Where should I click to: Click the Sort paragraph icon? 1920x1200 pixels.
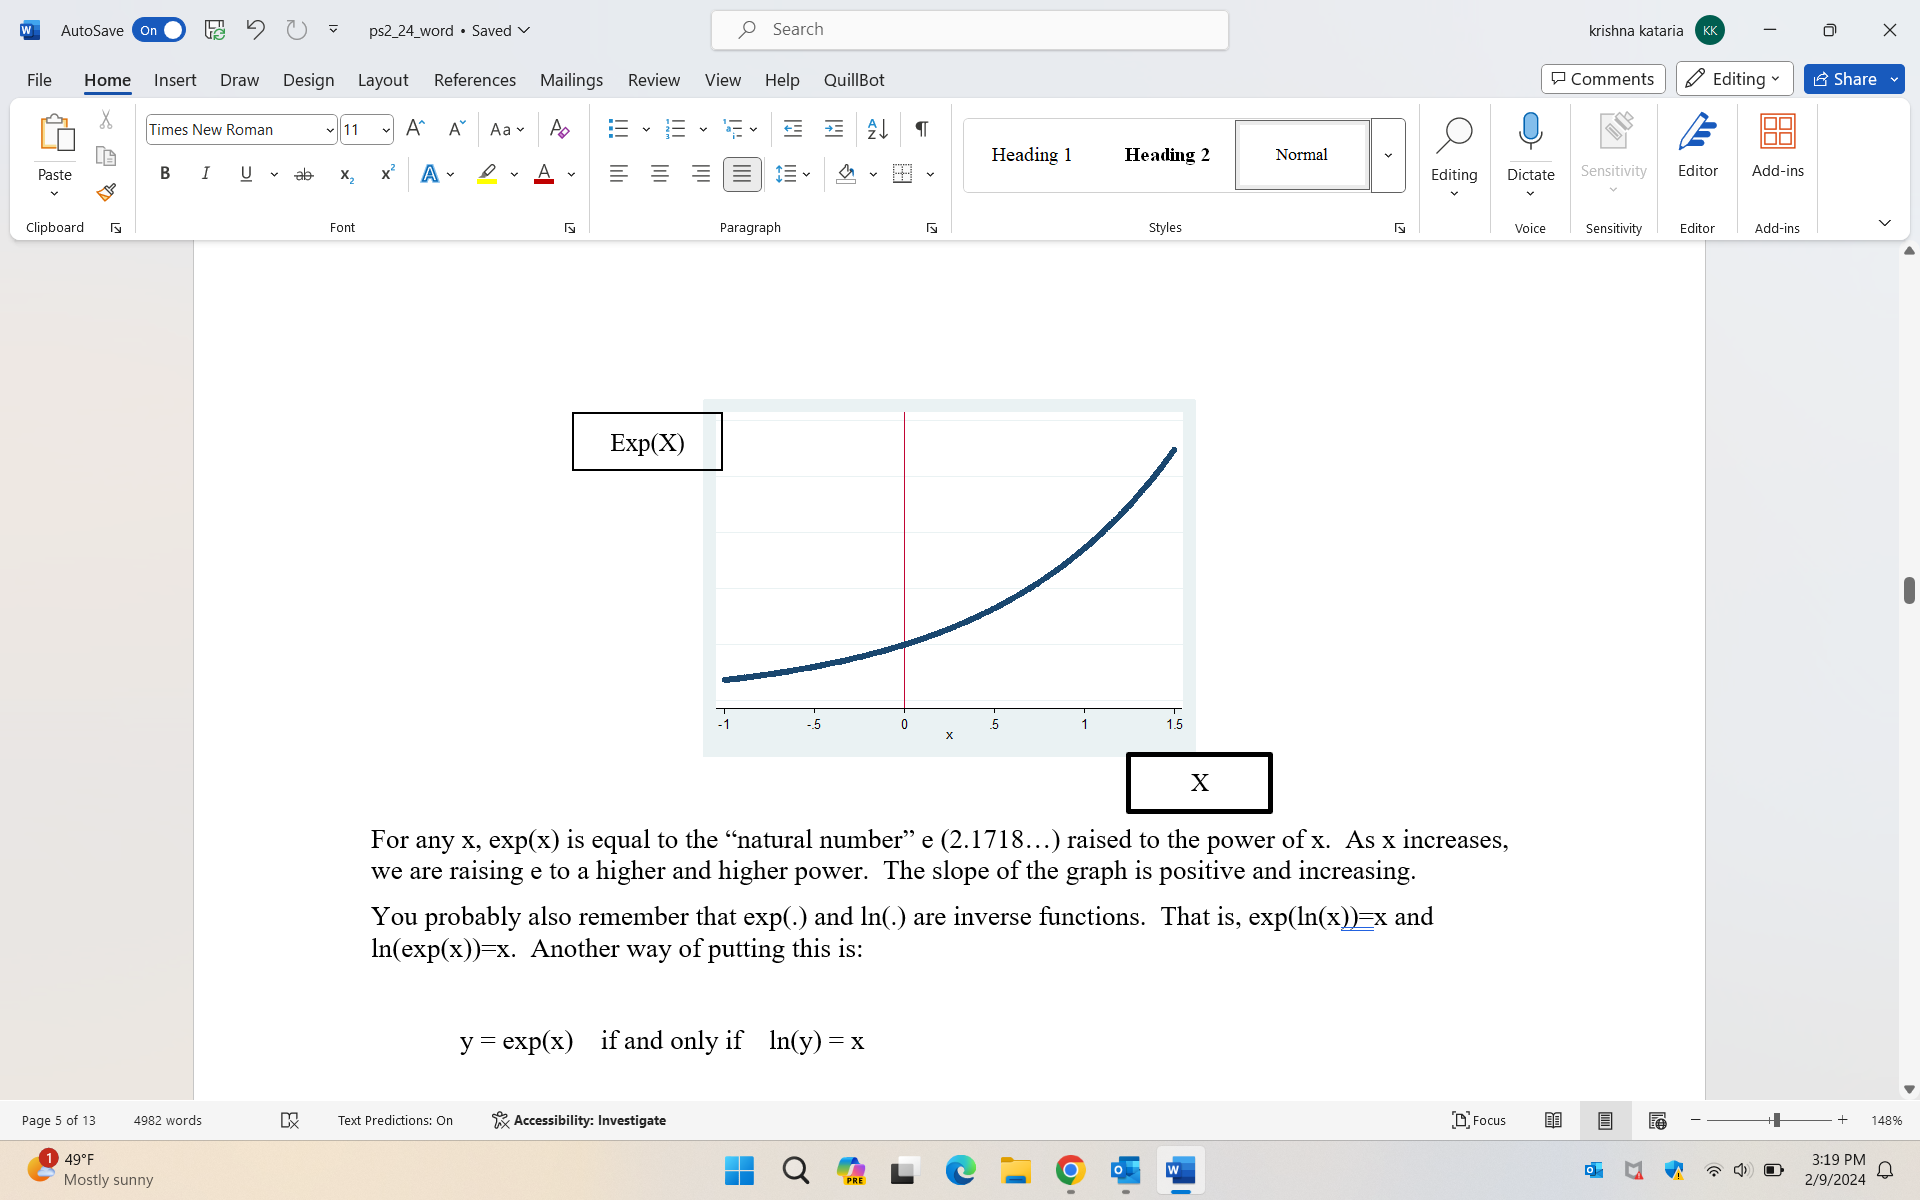(877, 129)
